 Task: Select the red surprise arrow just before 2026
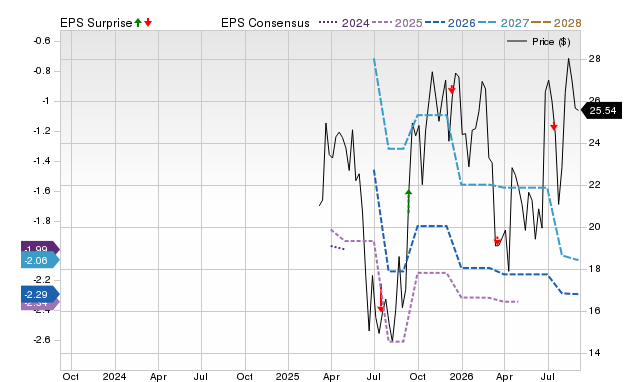[451, 89]
